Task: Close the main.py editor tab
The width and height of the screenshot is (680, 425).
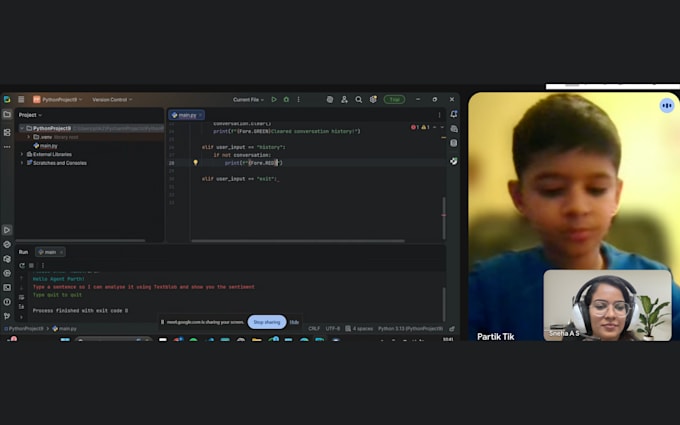Action: point(200,115)
